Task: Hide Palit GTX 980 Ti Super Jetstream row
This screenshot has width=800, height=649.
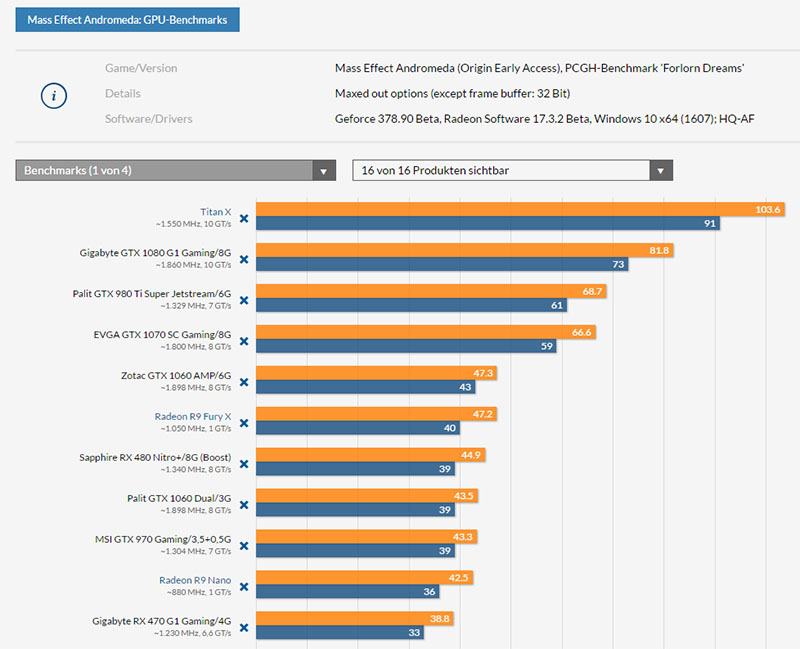Action: tap(243, 300)
